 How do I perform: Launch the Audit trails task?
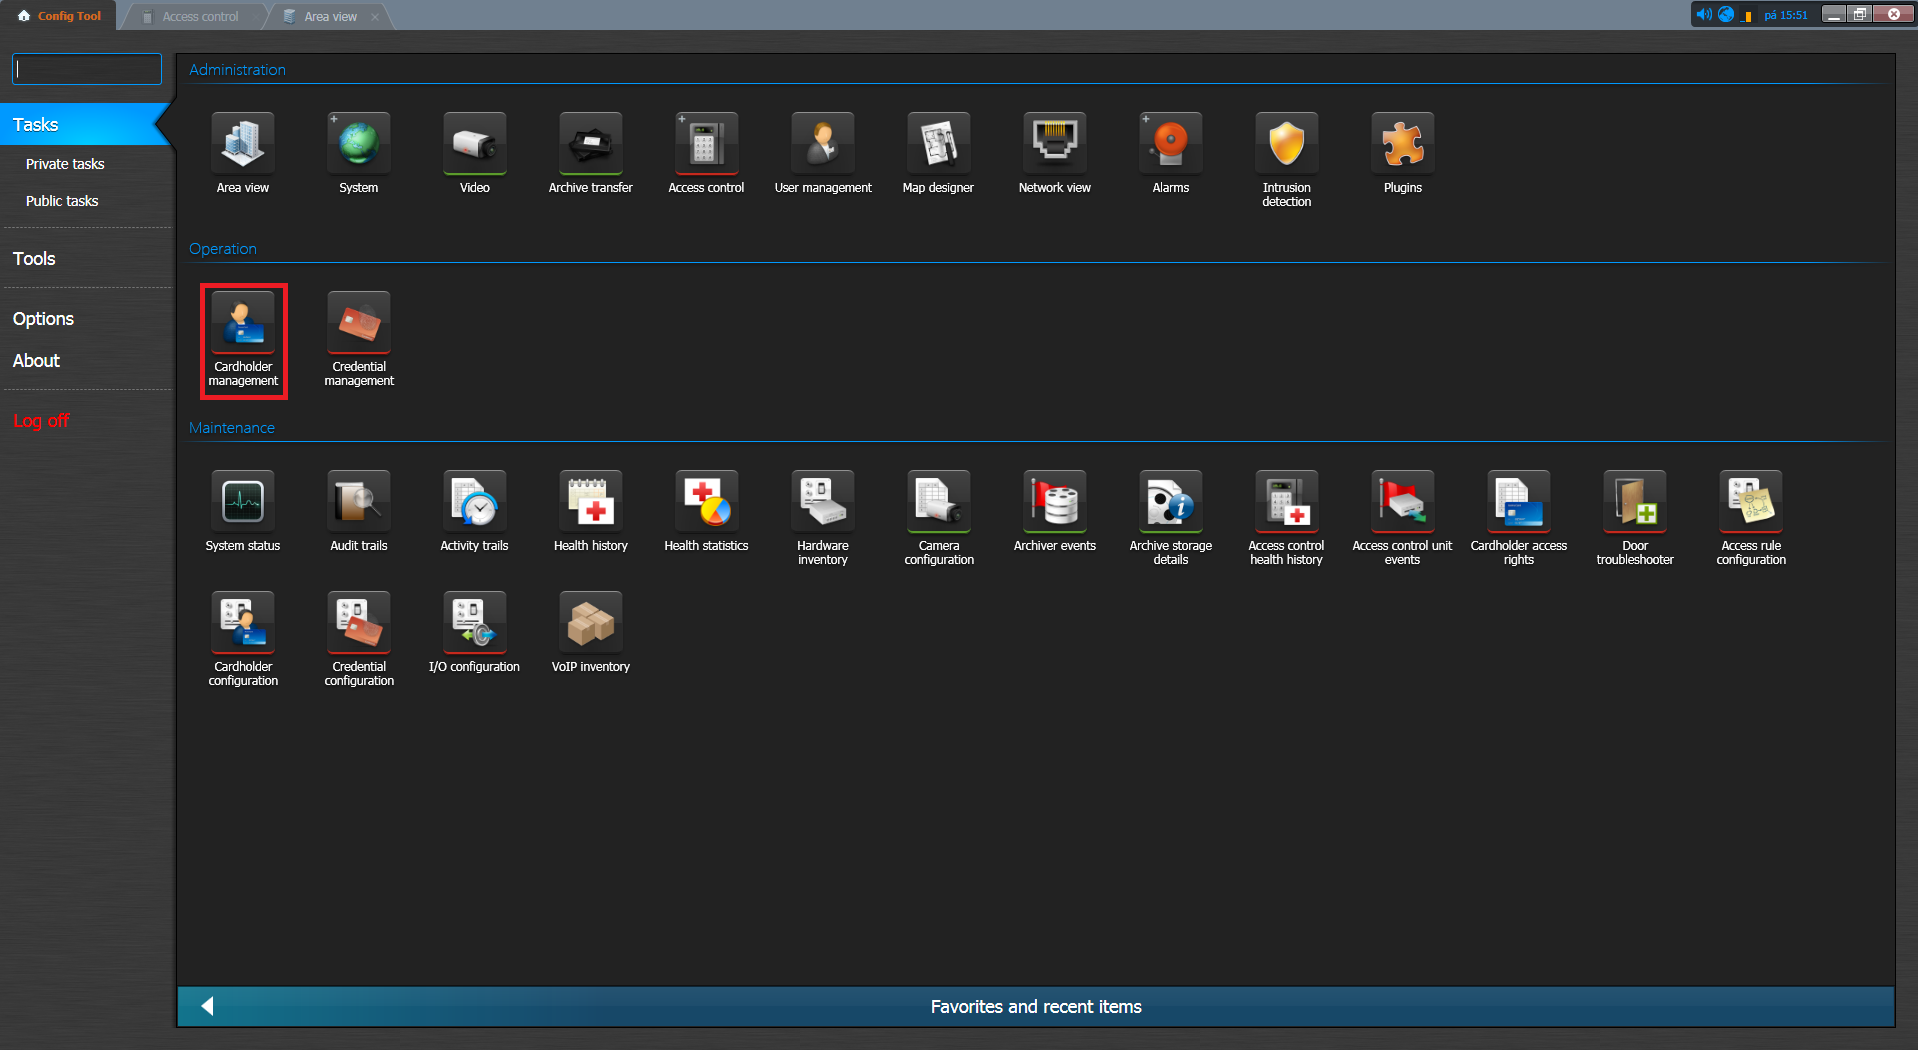point(359,503)
